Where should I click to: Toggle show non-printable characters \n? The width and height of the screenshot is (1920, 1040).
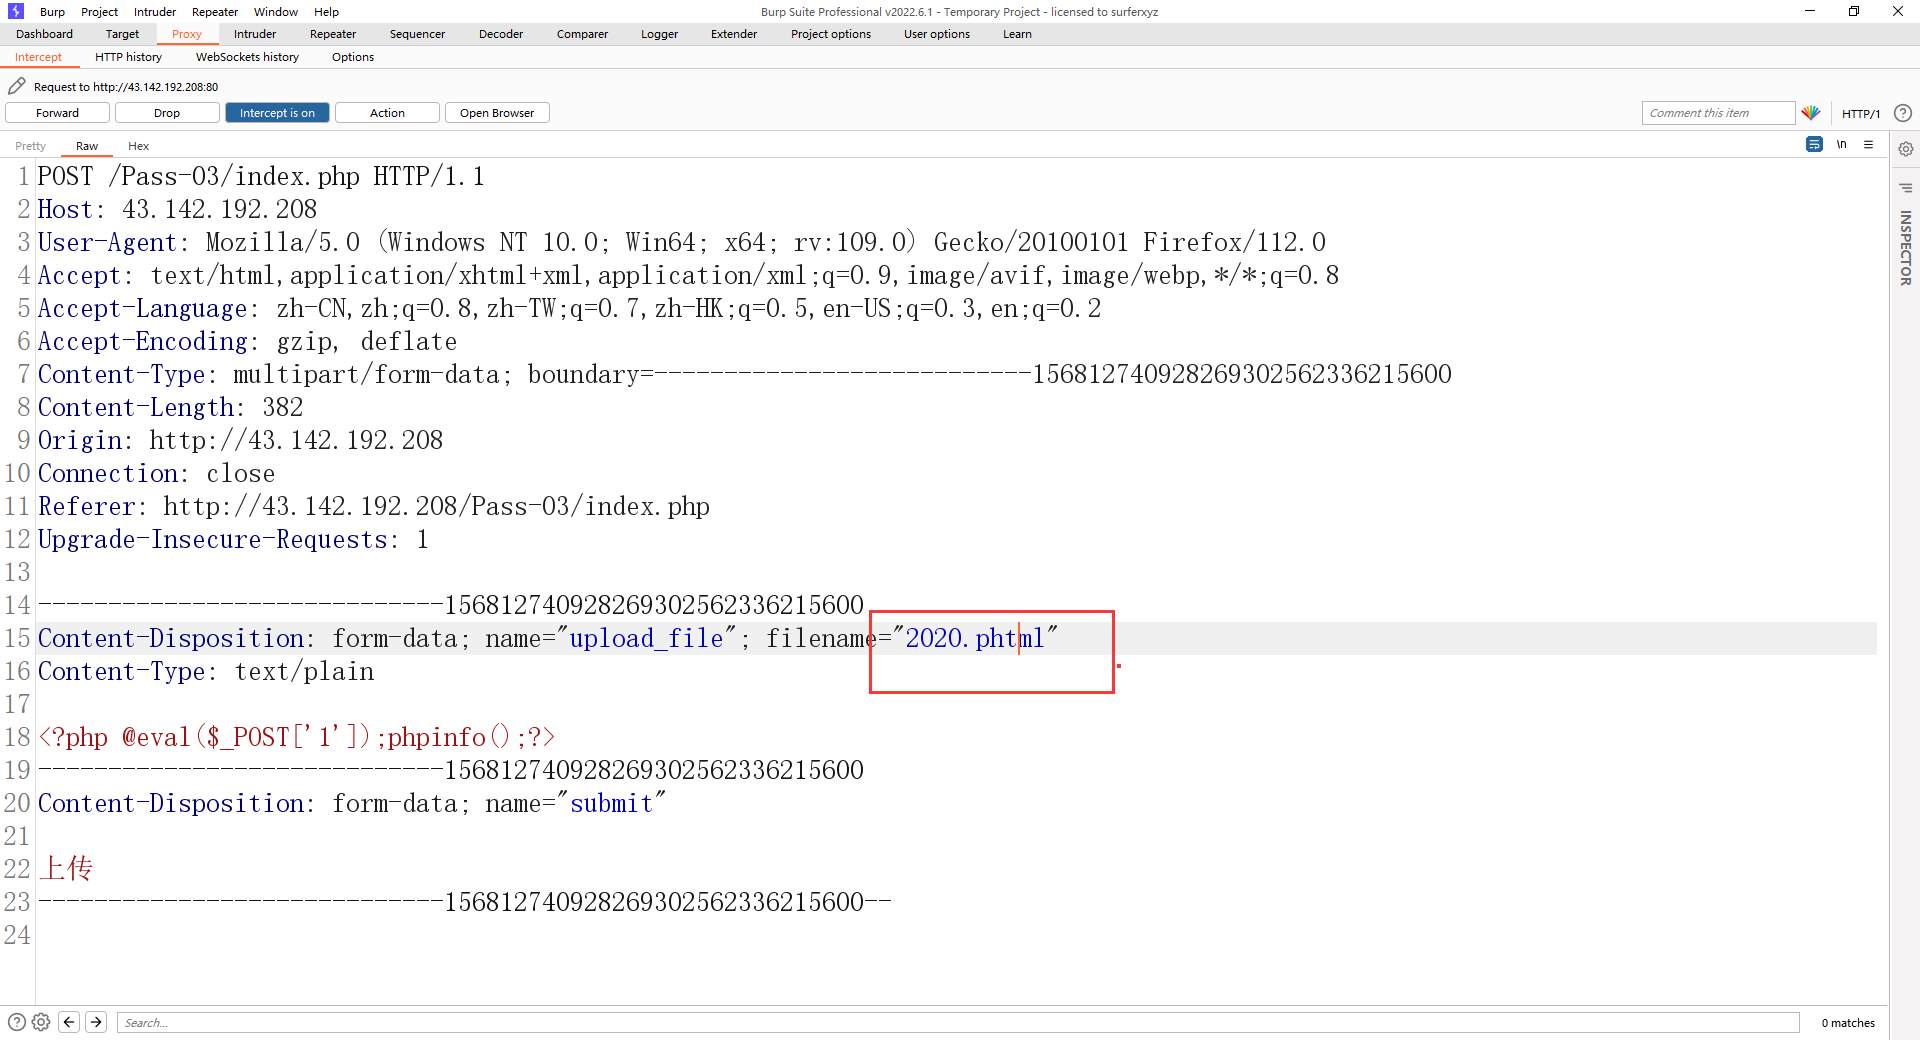[x=1841, y=144]
